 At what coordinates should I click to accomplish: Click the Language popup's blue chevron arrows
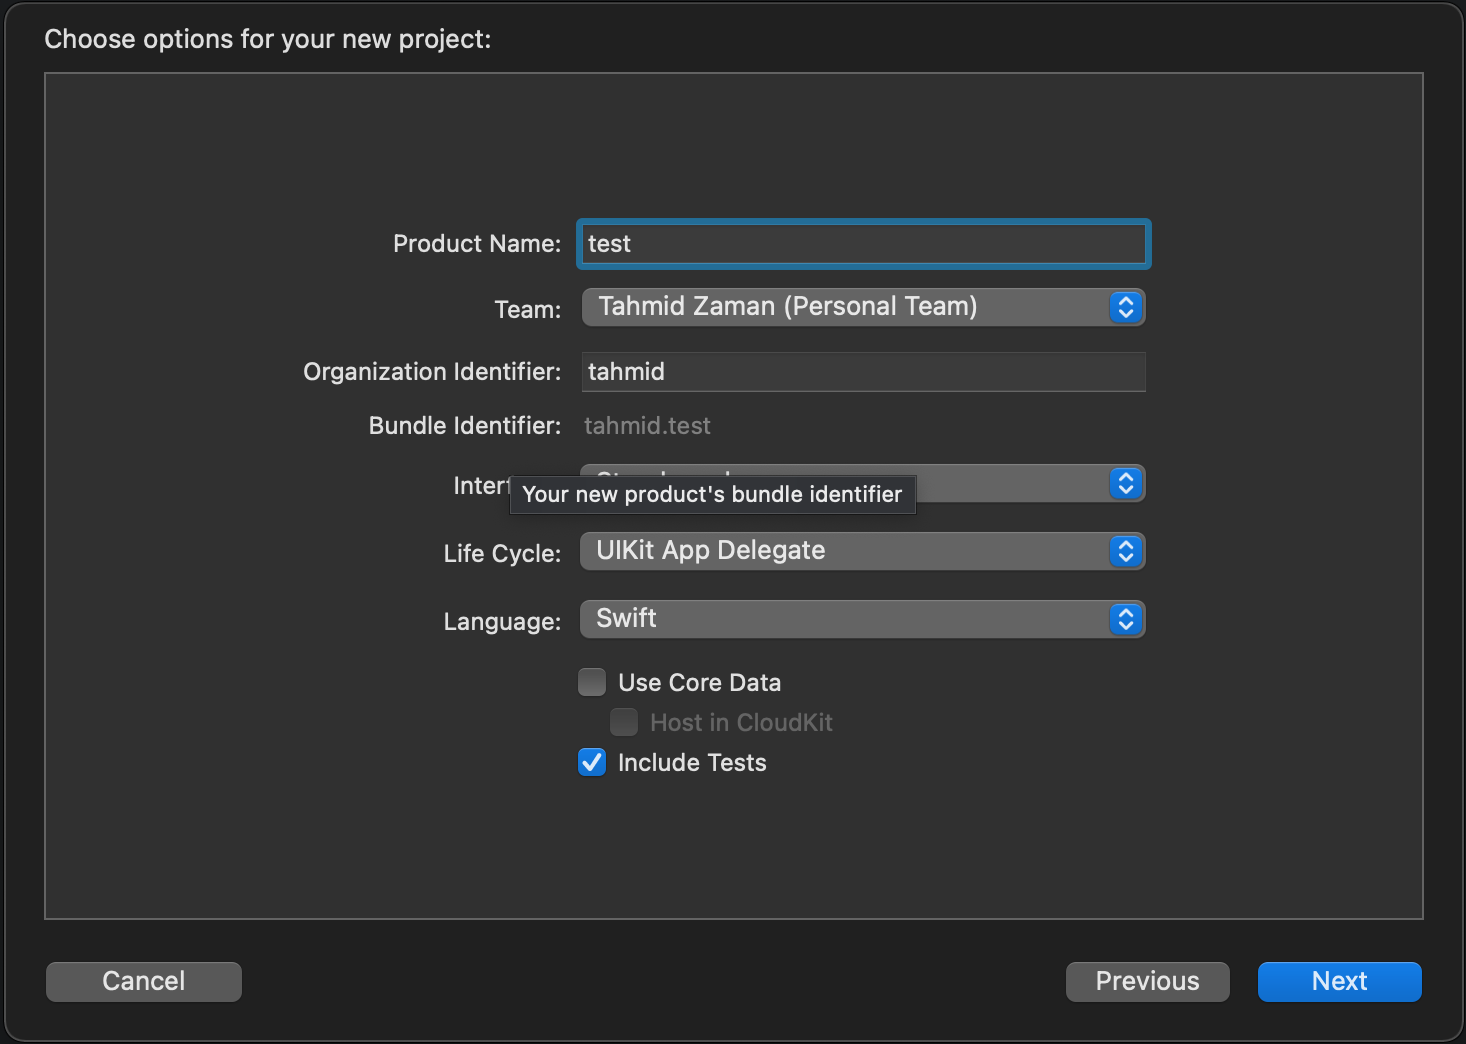pos(1126,619)
